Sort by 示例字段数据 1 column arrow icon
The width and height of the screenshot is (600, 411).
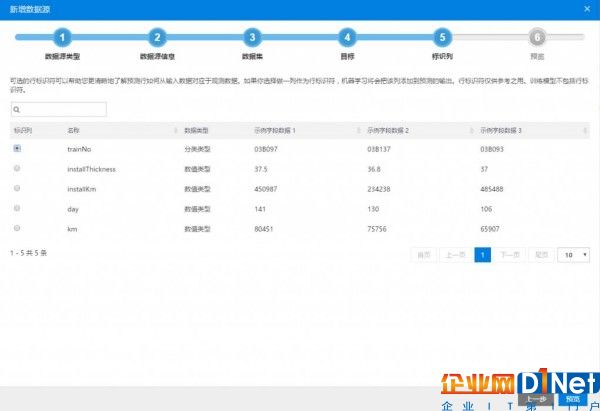[x=359, y=130]
